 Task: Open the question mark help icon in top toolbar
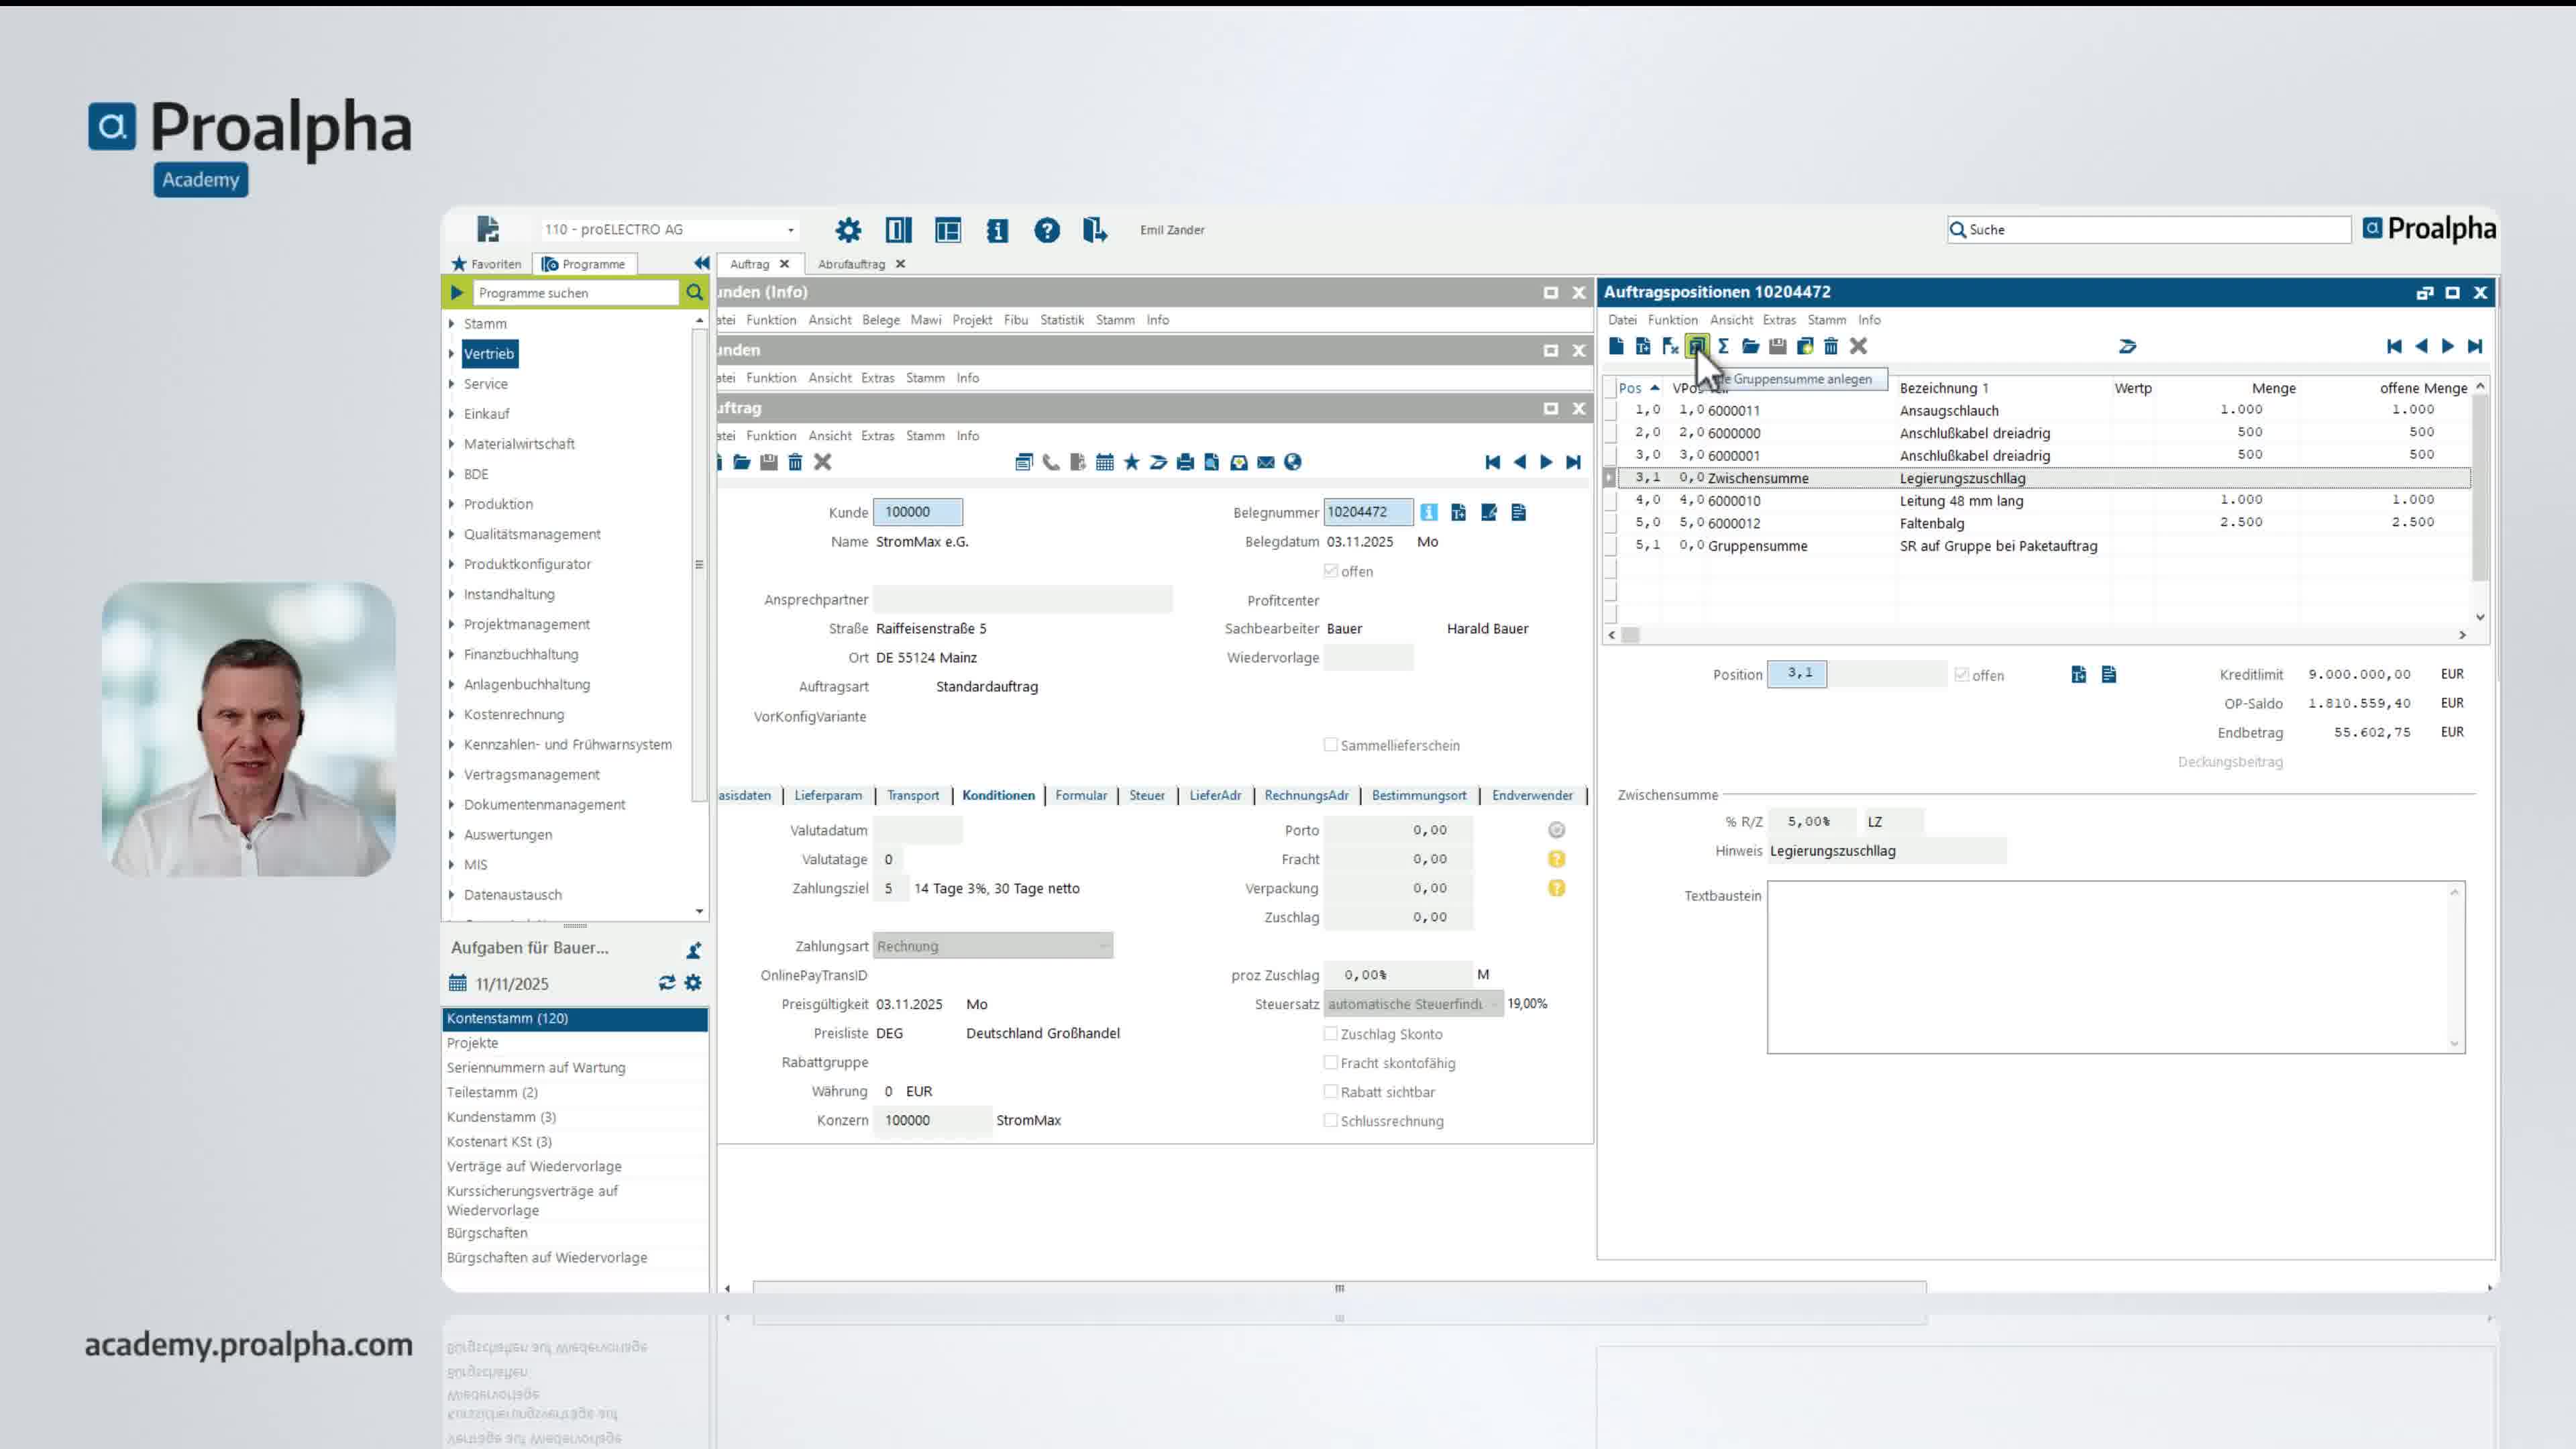1046,230
